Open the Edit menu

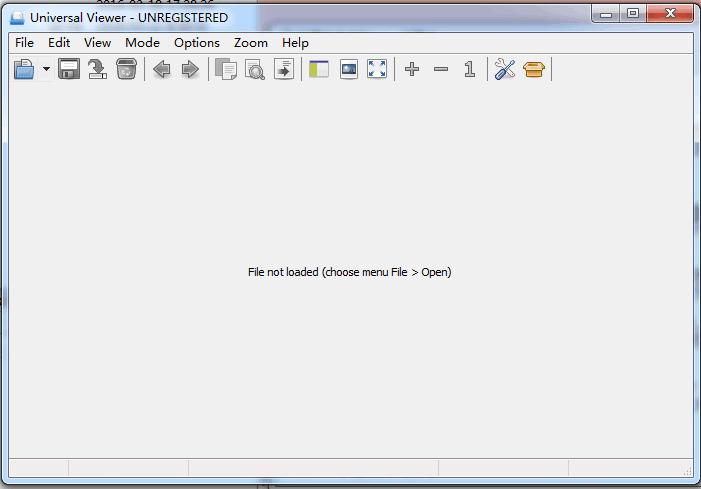pos(59,43)
